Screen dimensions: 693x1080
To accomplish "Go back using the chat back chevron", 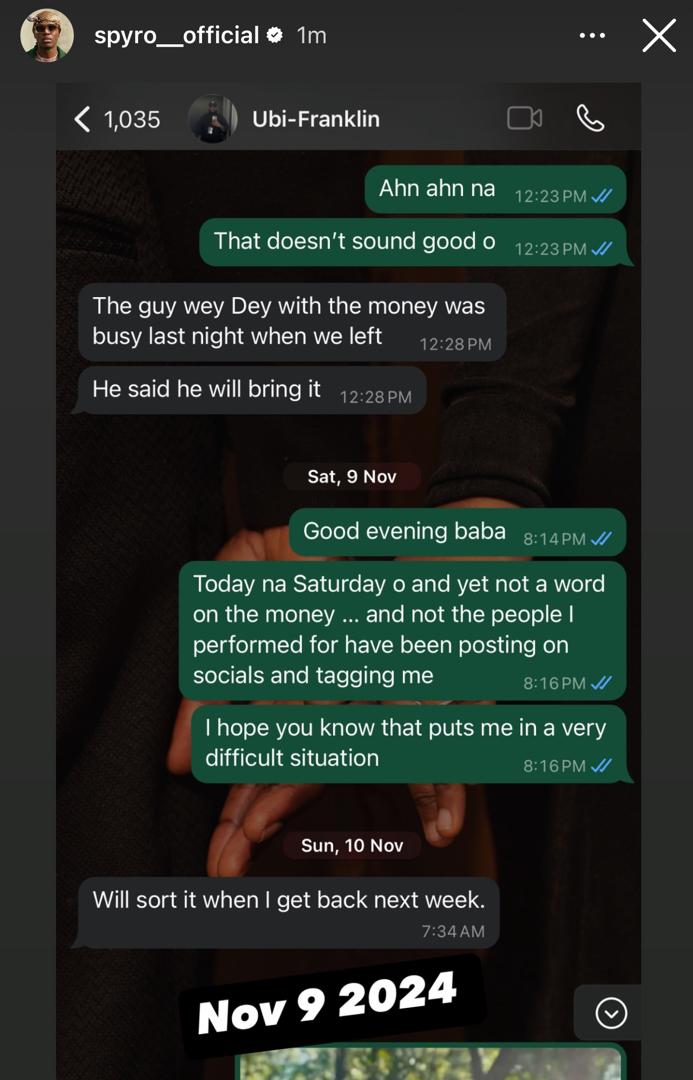I will point(82,119).
